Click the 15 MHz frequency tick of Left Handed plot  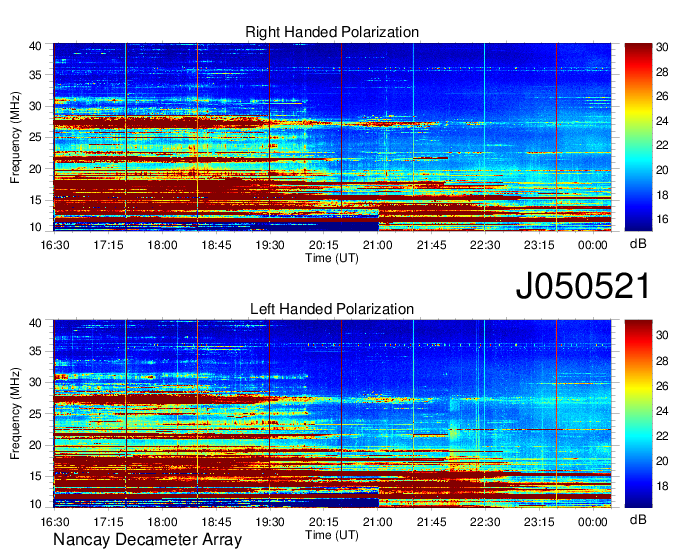tap(36, 476)
